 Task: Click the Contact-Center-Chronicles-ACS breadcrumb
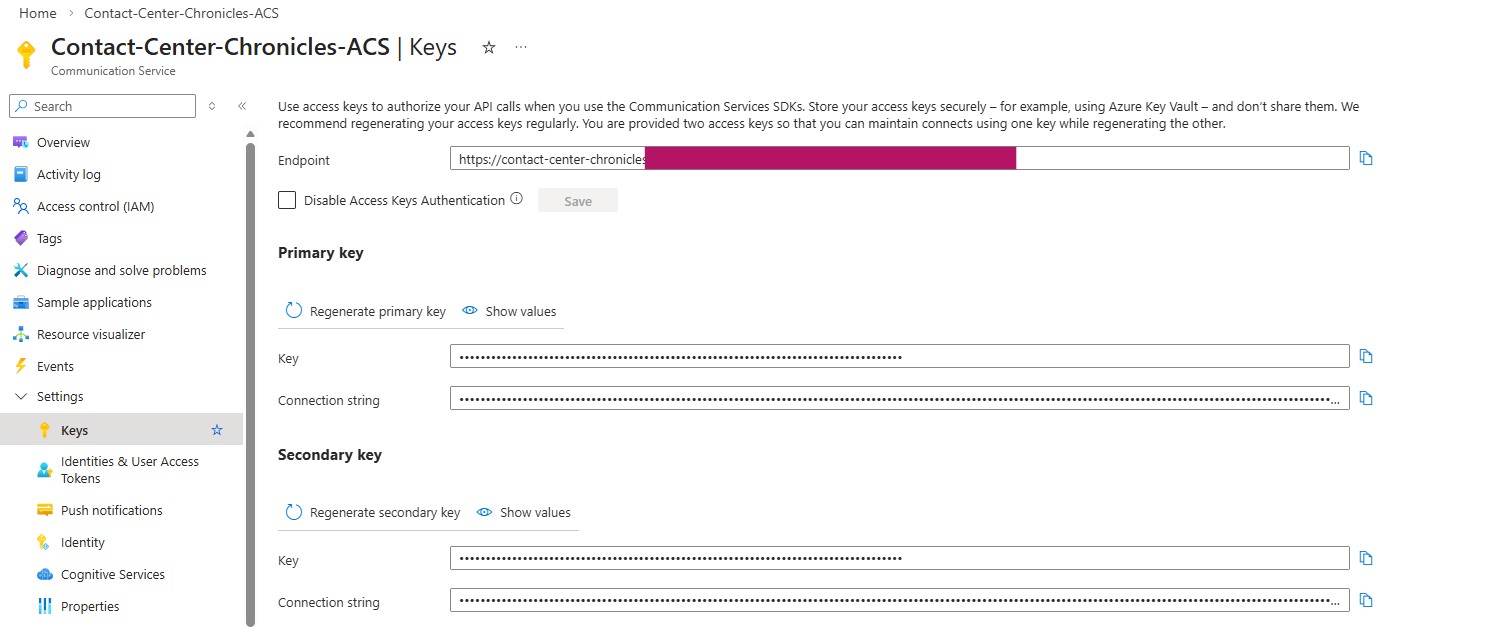(182, 13)
